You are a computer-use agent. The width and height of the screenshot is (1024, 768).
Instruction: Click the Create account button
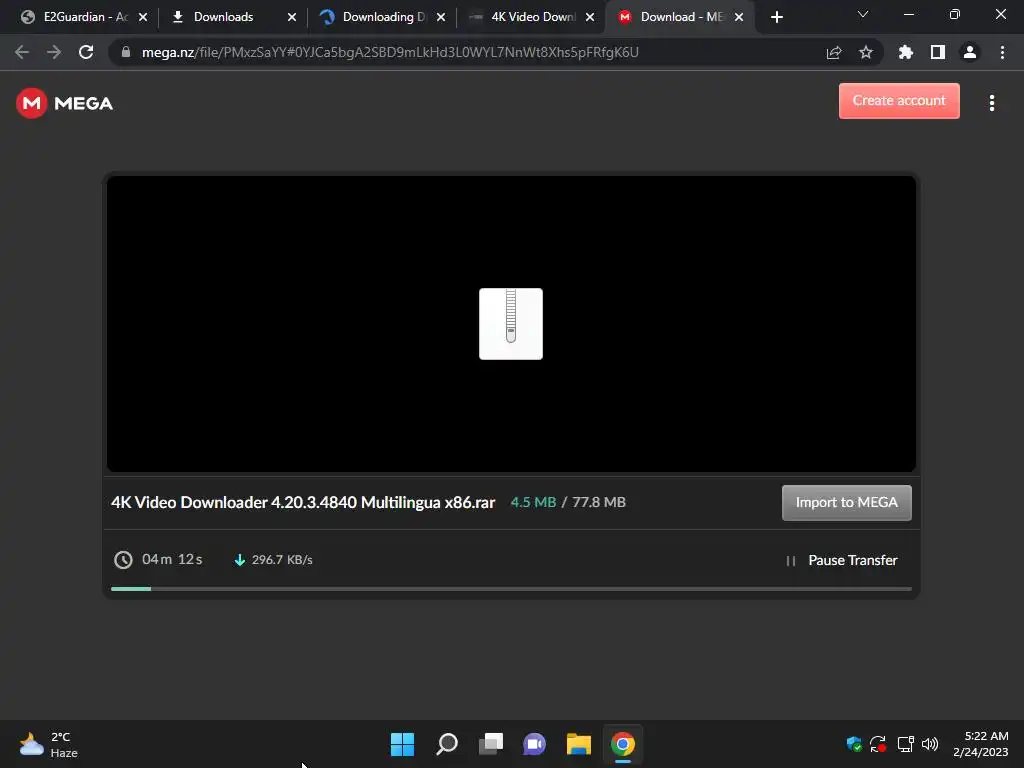(899, 101)
